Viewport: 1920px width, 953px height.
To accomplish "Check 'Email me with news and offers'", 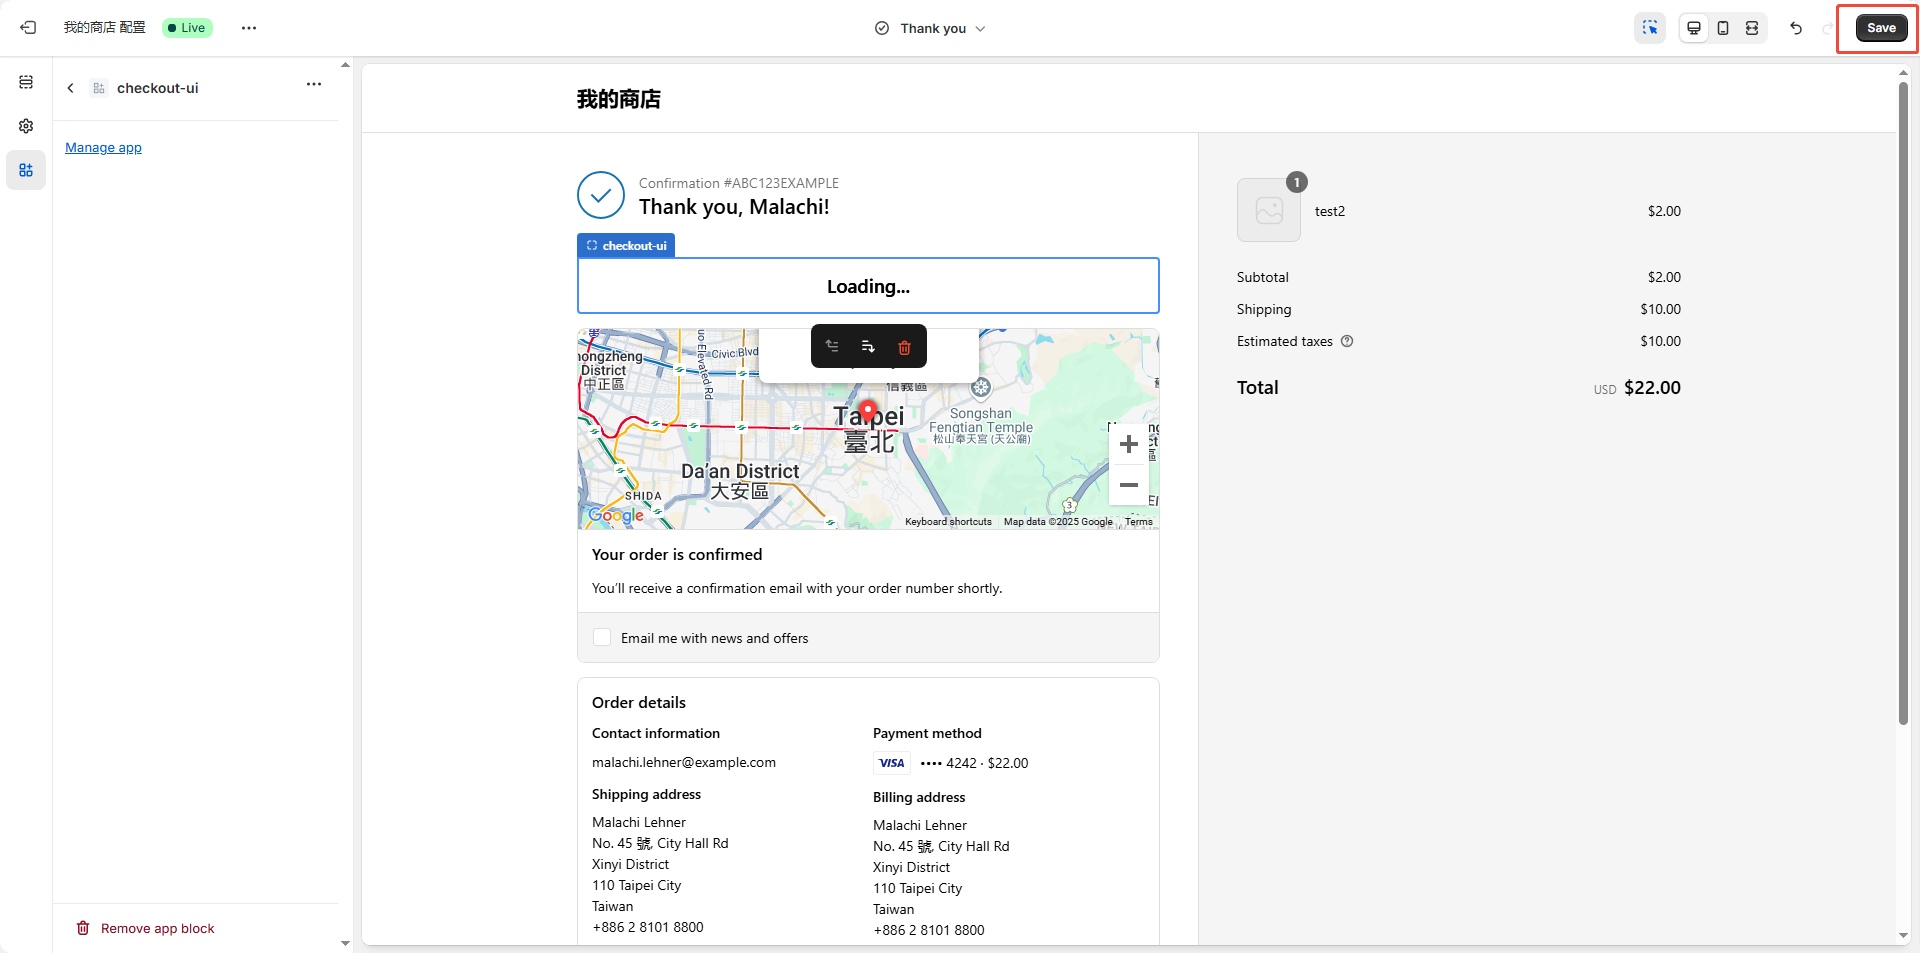I will (x=602, y=638).
